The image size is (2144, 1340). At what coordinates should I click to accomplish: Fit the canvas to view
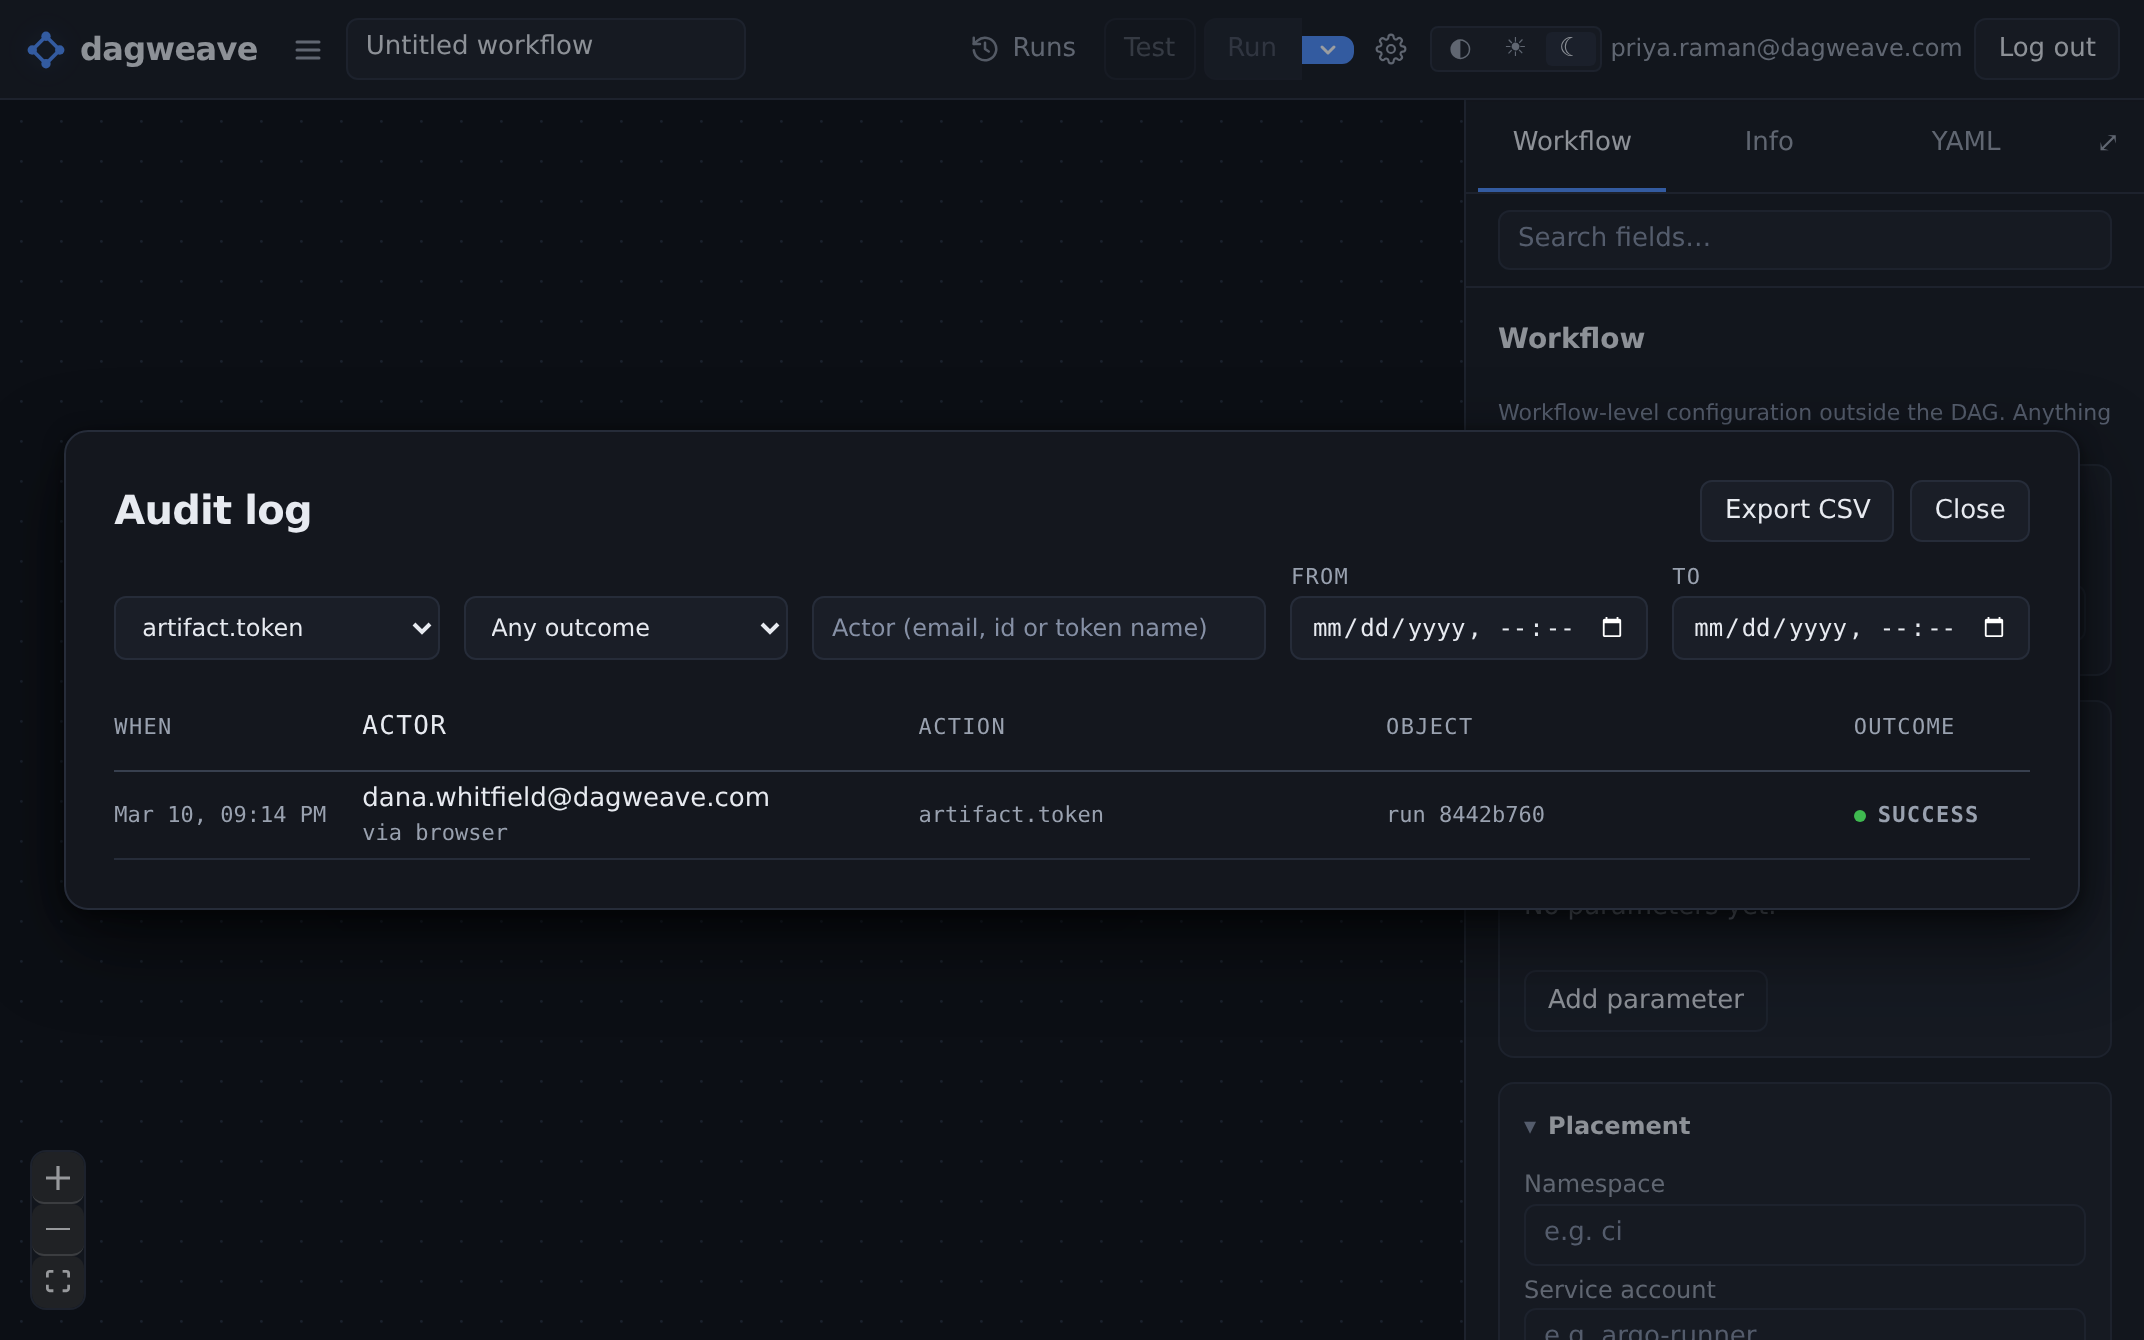point(58,1281)
